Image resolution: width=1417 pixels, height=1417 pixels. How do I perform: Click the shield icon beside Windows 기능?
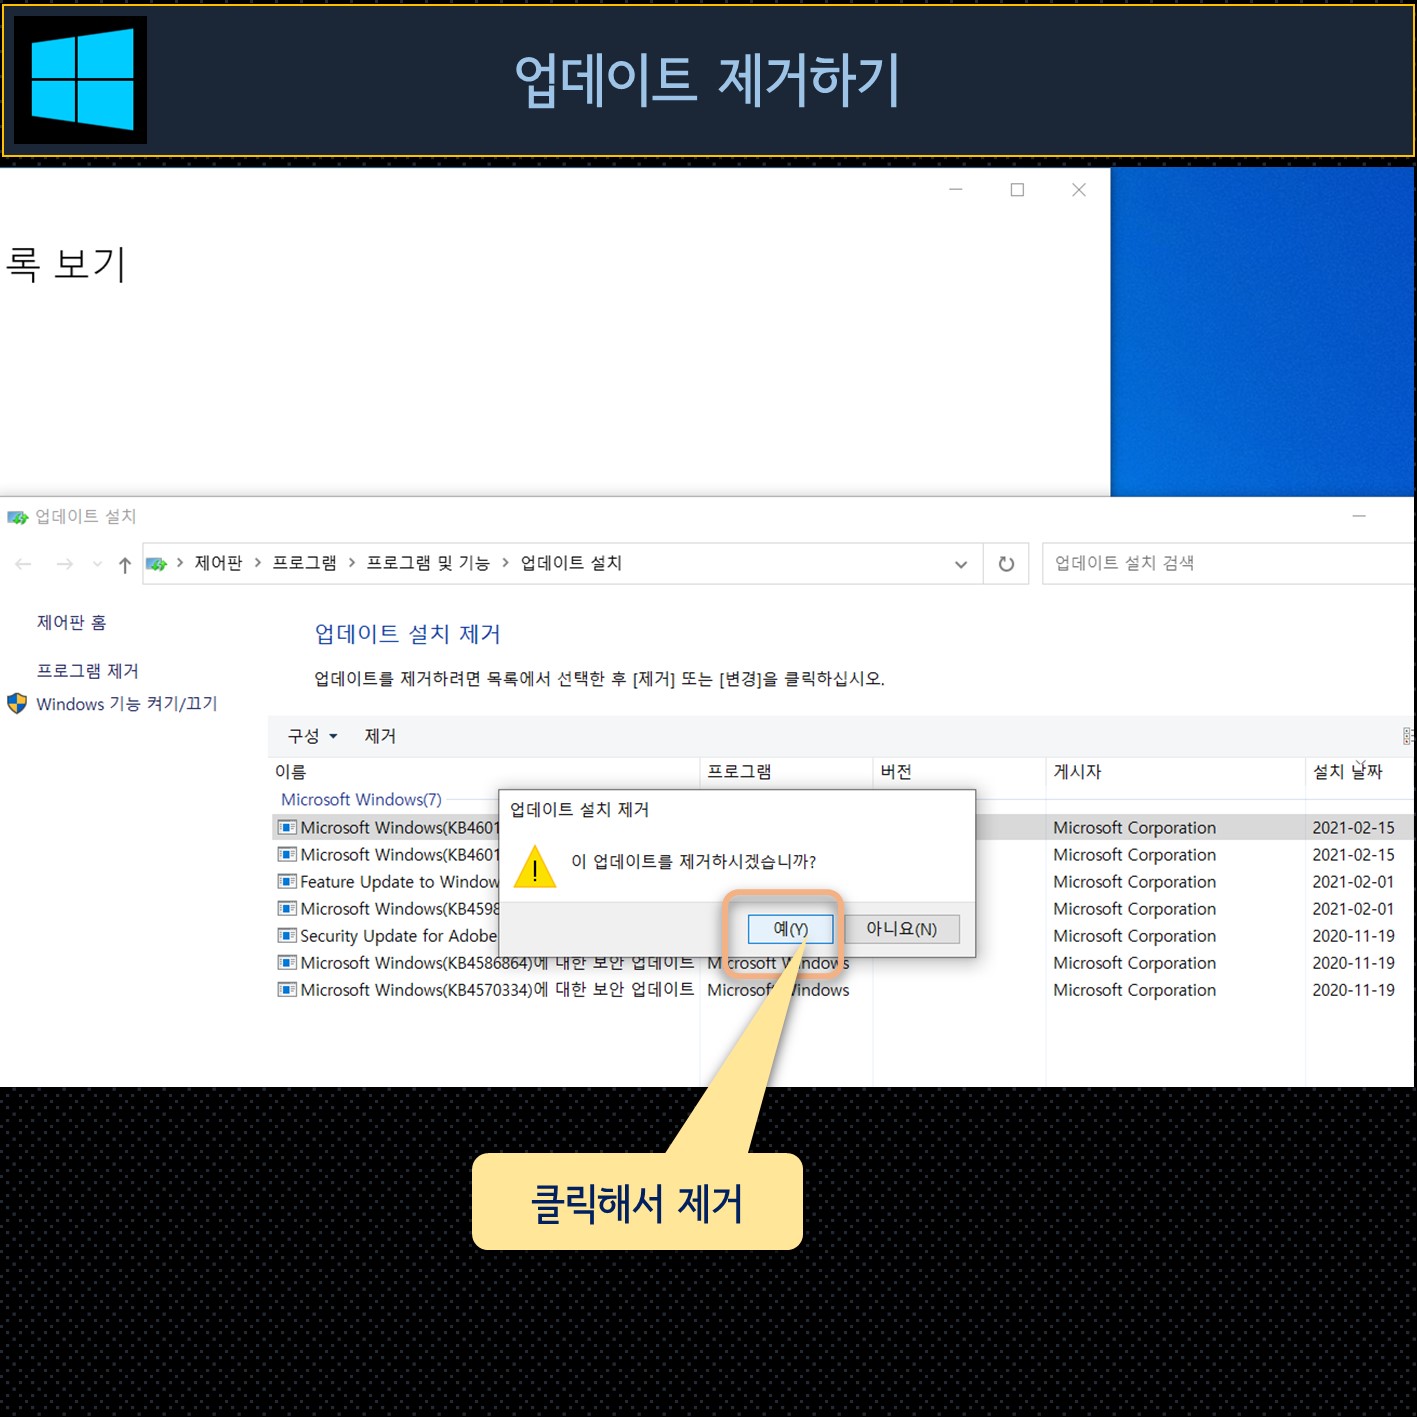(17, 703)
